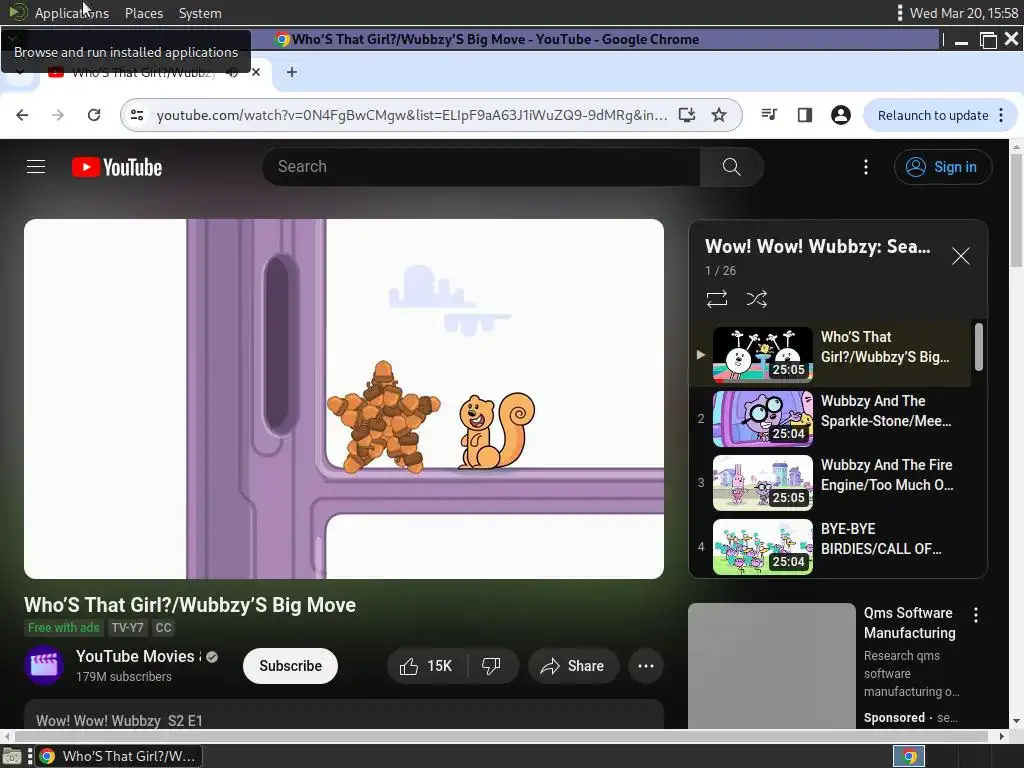1024x768 pixels.
Task: Click the Qms Software ad thumbnail
Action: (771, 665)
